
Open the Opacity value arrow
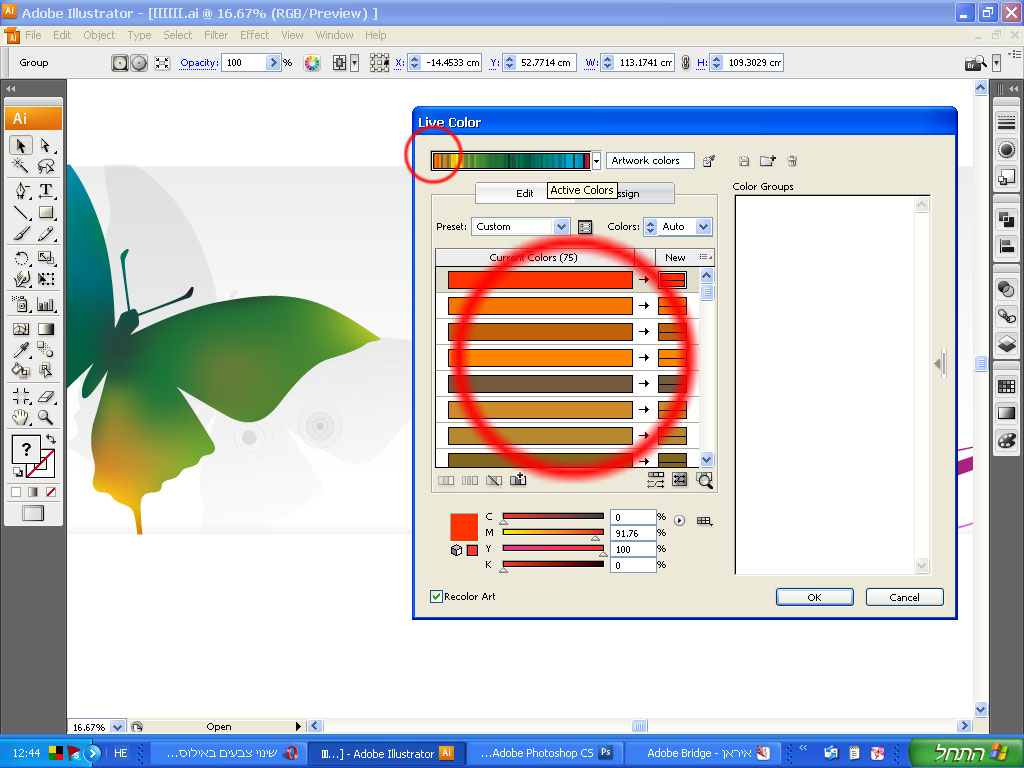pyautogui.click(x=274, y=63)
